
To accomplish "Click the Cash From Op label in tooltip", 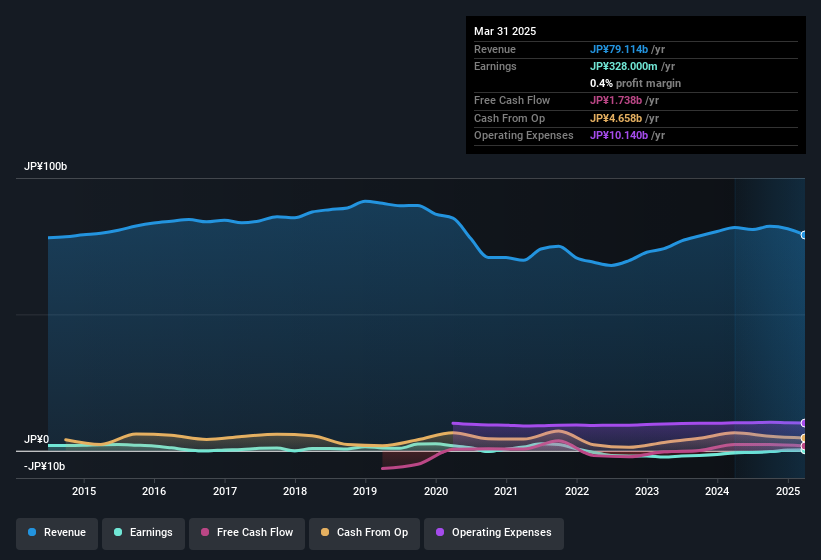I will [509, 118].
